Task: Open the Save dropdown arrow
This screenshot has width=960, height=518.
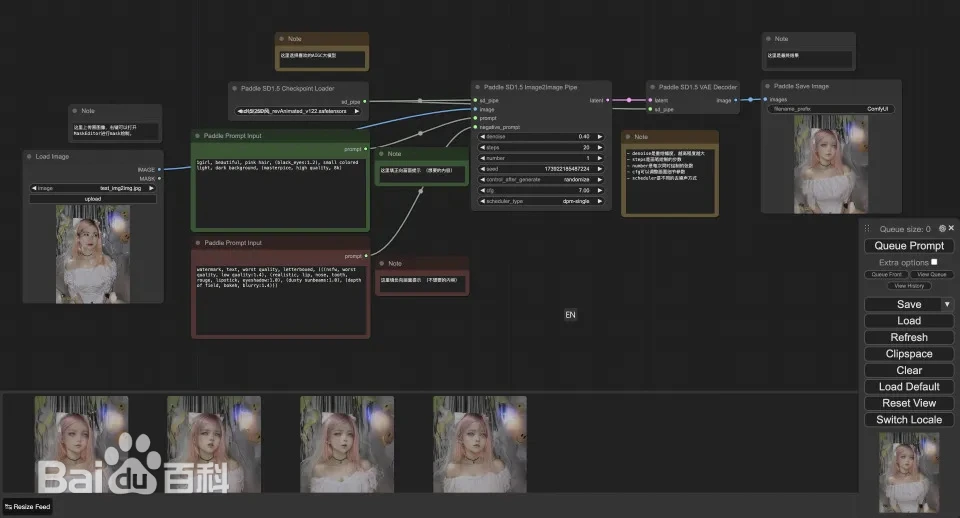Action: pyautogui.click(x=947, y=304)
